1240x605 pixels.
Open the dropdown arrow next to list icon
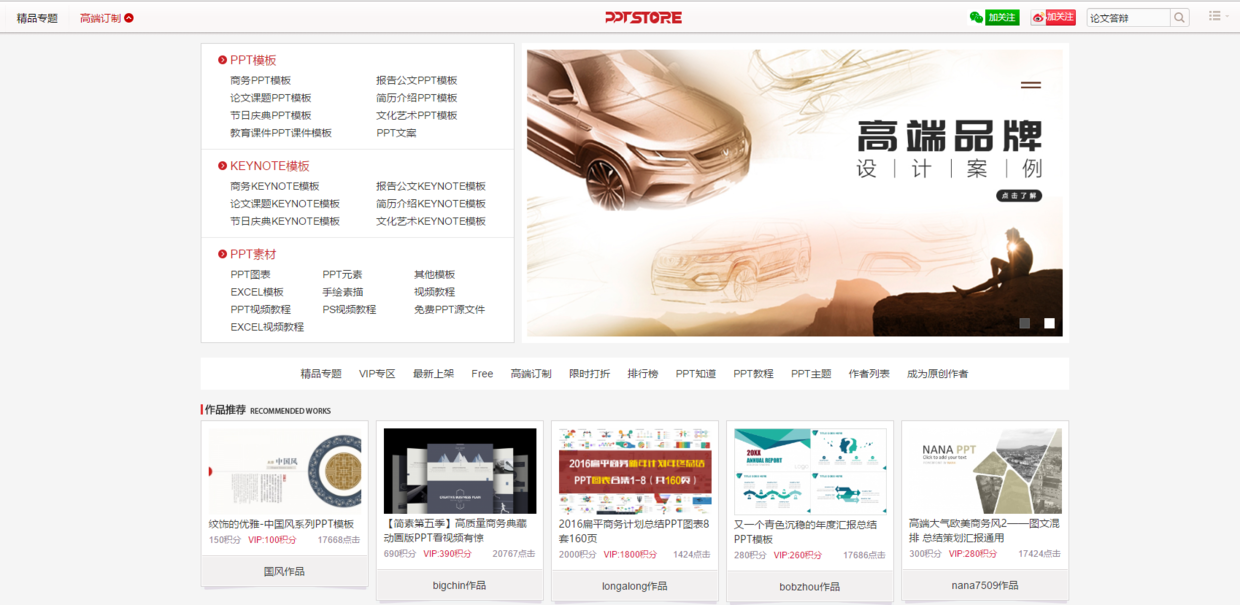pyautogui.click(x=1229, y=16)
